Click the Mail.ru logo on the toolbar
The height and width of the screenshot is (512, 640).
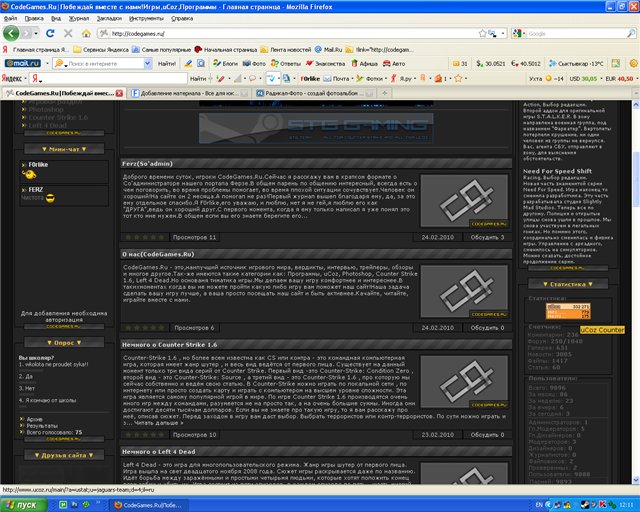click(x=22, y=63)
